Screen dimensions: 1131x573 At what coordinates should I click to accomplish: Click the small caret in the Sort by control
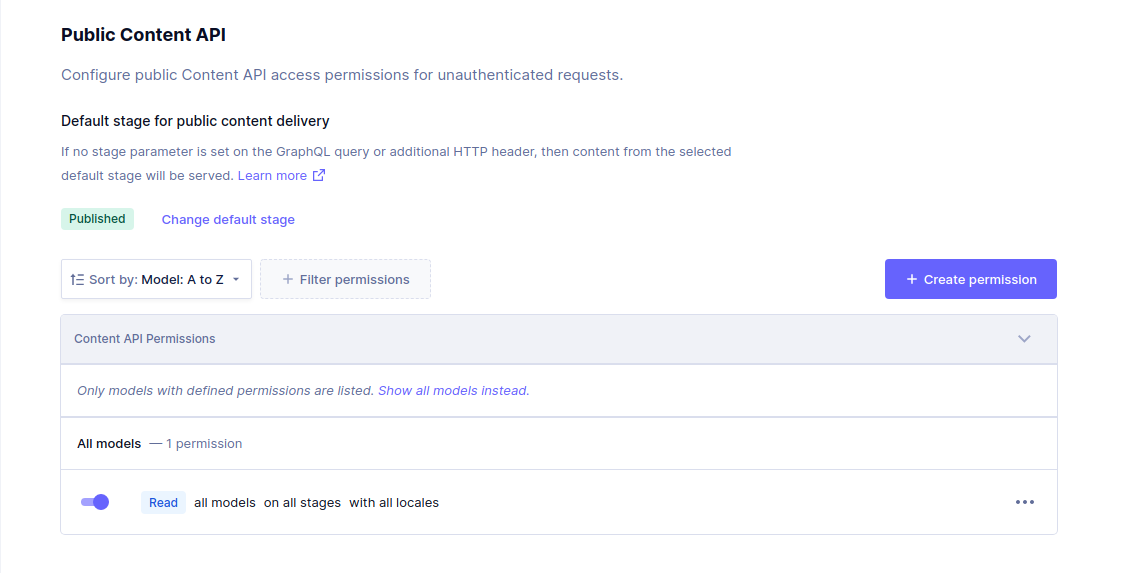pyautogui.click(x=236, y=280)
